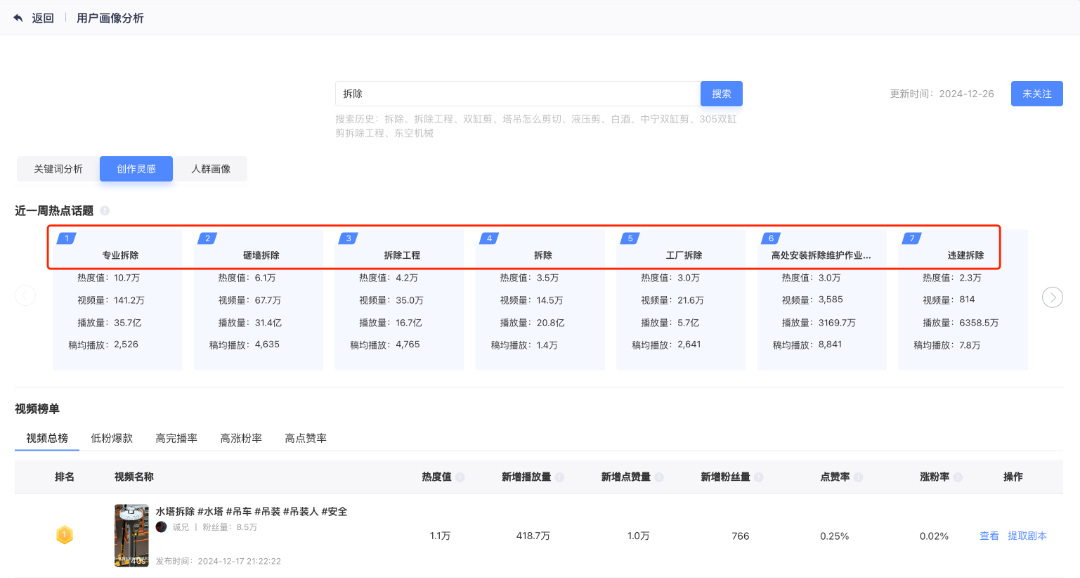Click the gold rank 1 medal icon
This screenshot has height=578, width=1080.
(x=64, y=535)
